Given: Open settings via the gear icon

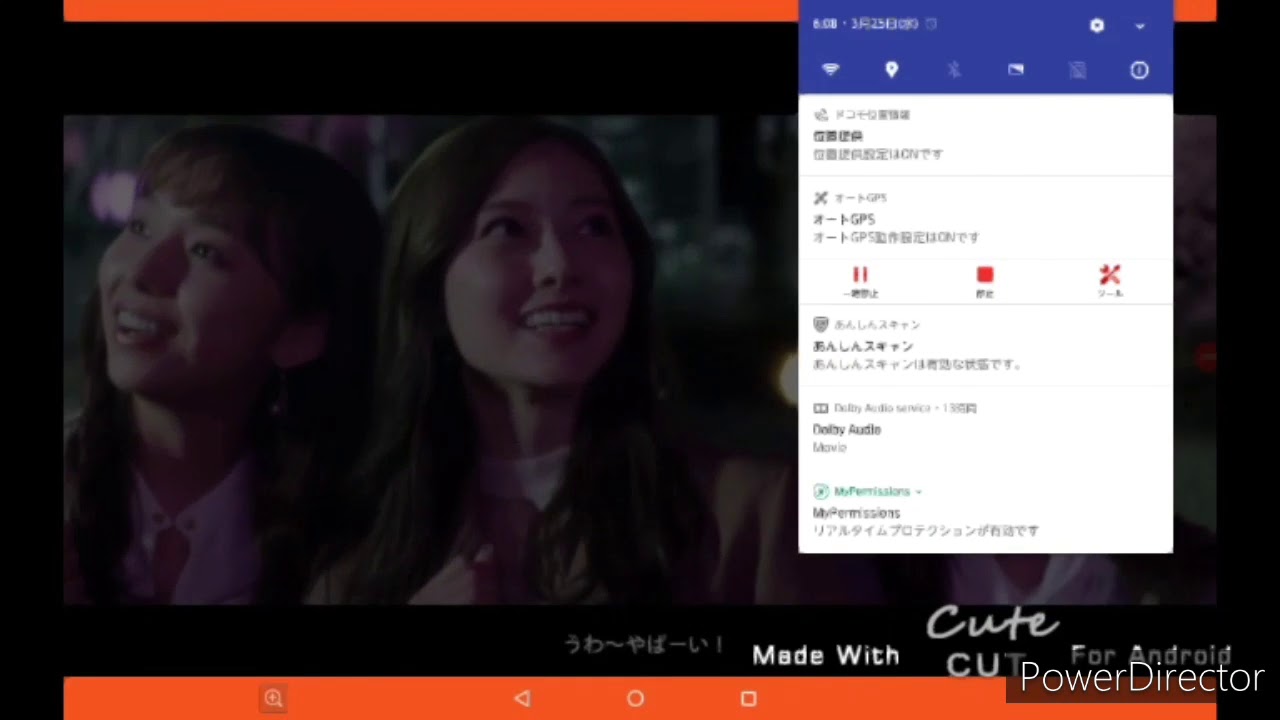Looking at the screenshot, I should [1097, 26].
